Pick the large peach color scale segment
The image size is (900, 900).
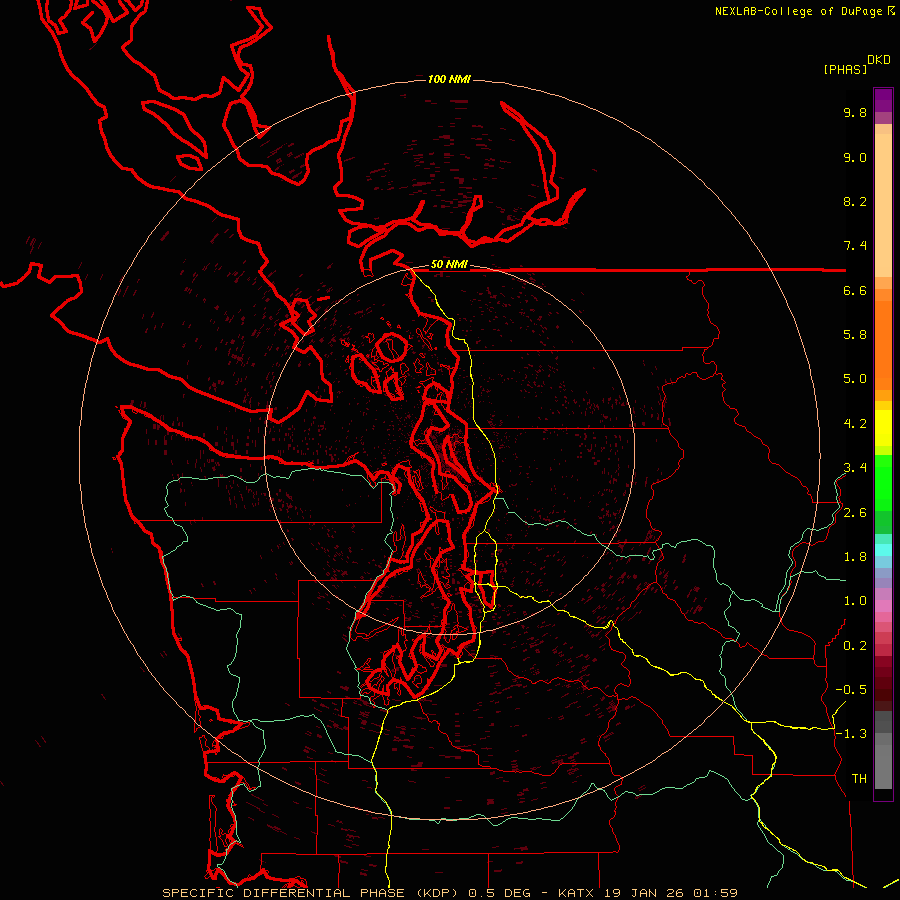pyautogui.click(x=883, y=205)
